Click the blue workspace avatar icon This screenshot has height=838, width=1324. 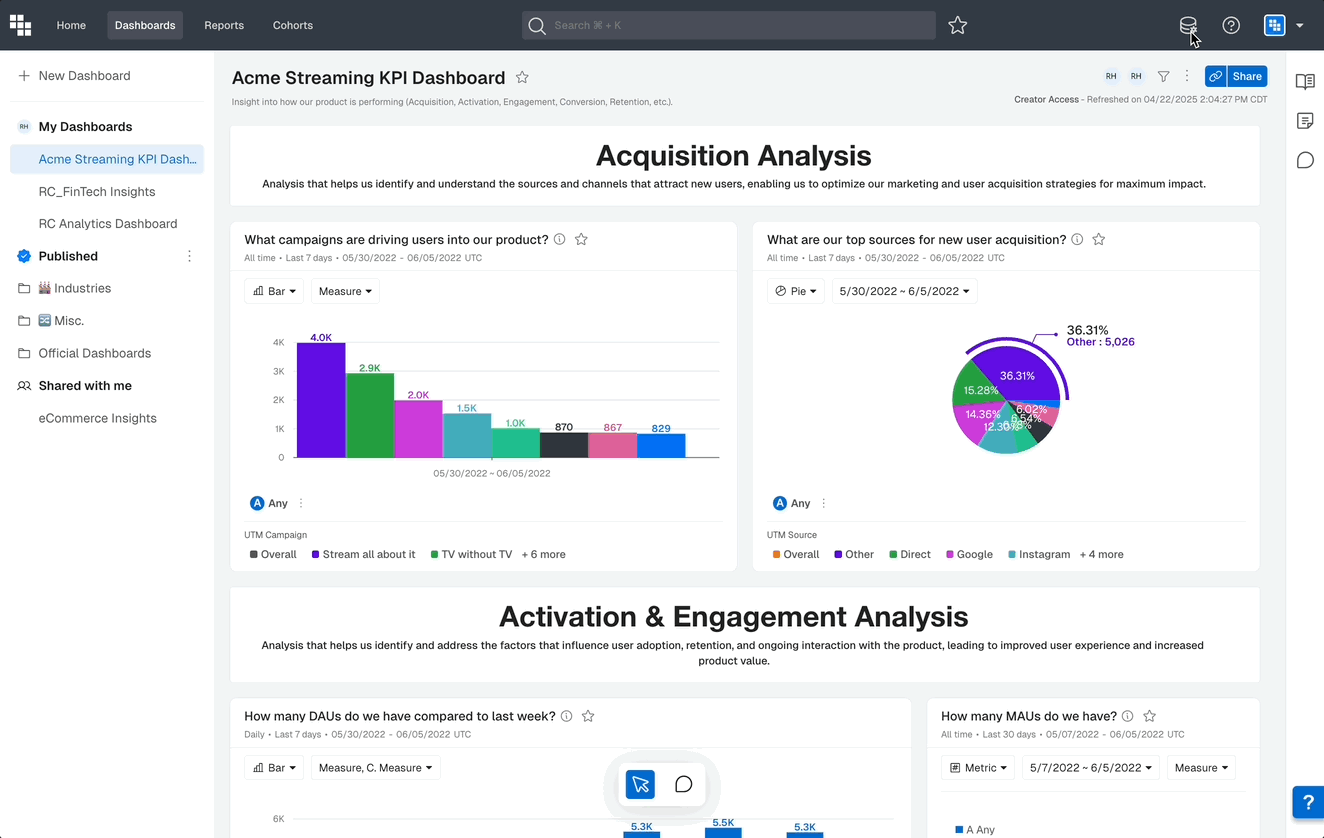[x=1274, y=25]
